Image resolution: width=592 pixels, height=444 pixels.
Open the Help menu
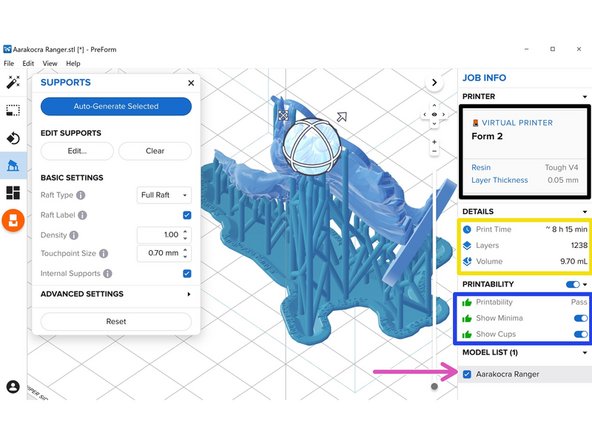click(73, 63)
